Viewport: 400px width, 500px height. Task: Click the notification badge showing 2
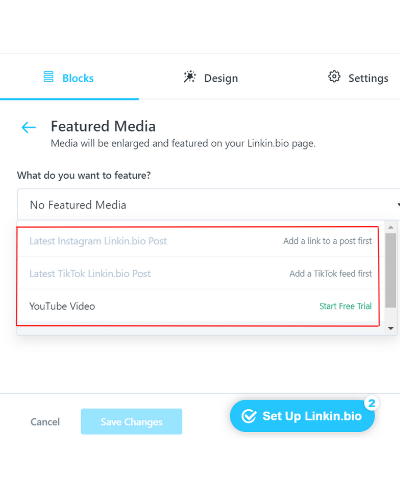372,403
